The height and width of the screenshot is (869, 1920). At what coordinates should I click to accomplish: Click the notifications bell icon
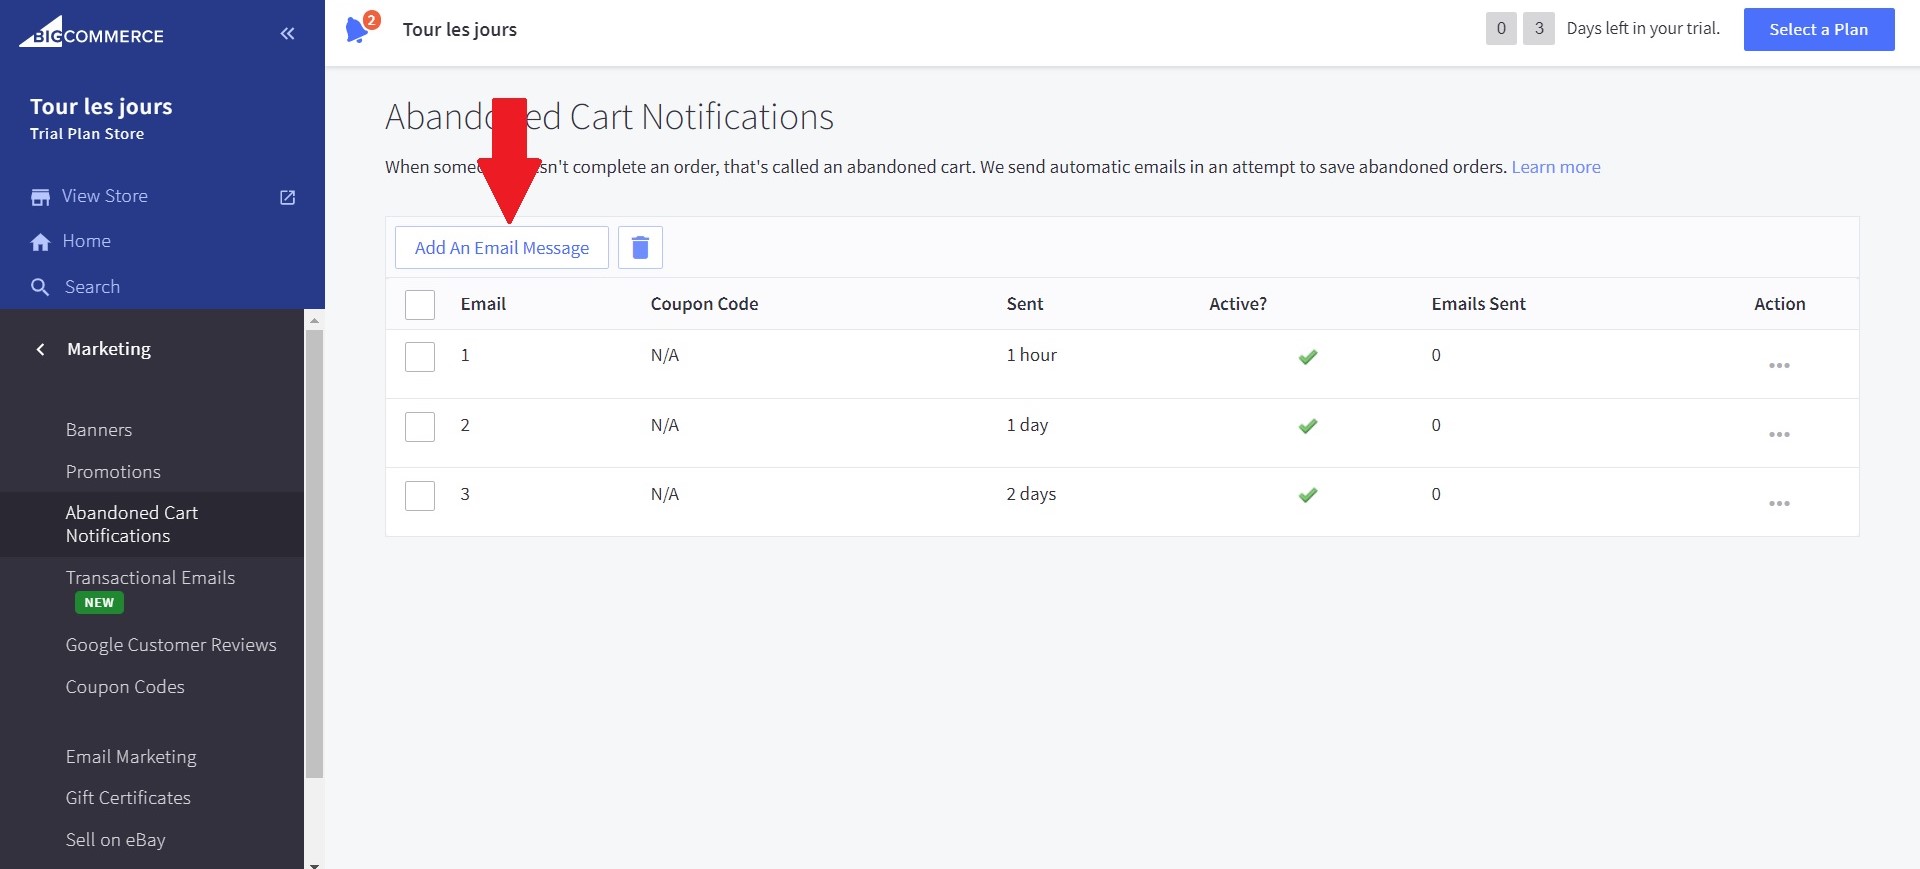(357, 30)
